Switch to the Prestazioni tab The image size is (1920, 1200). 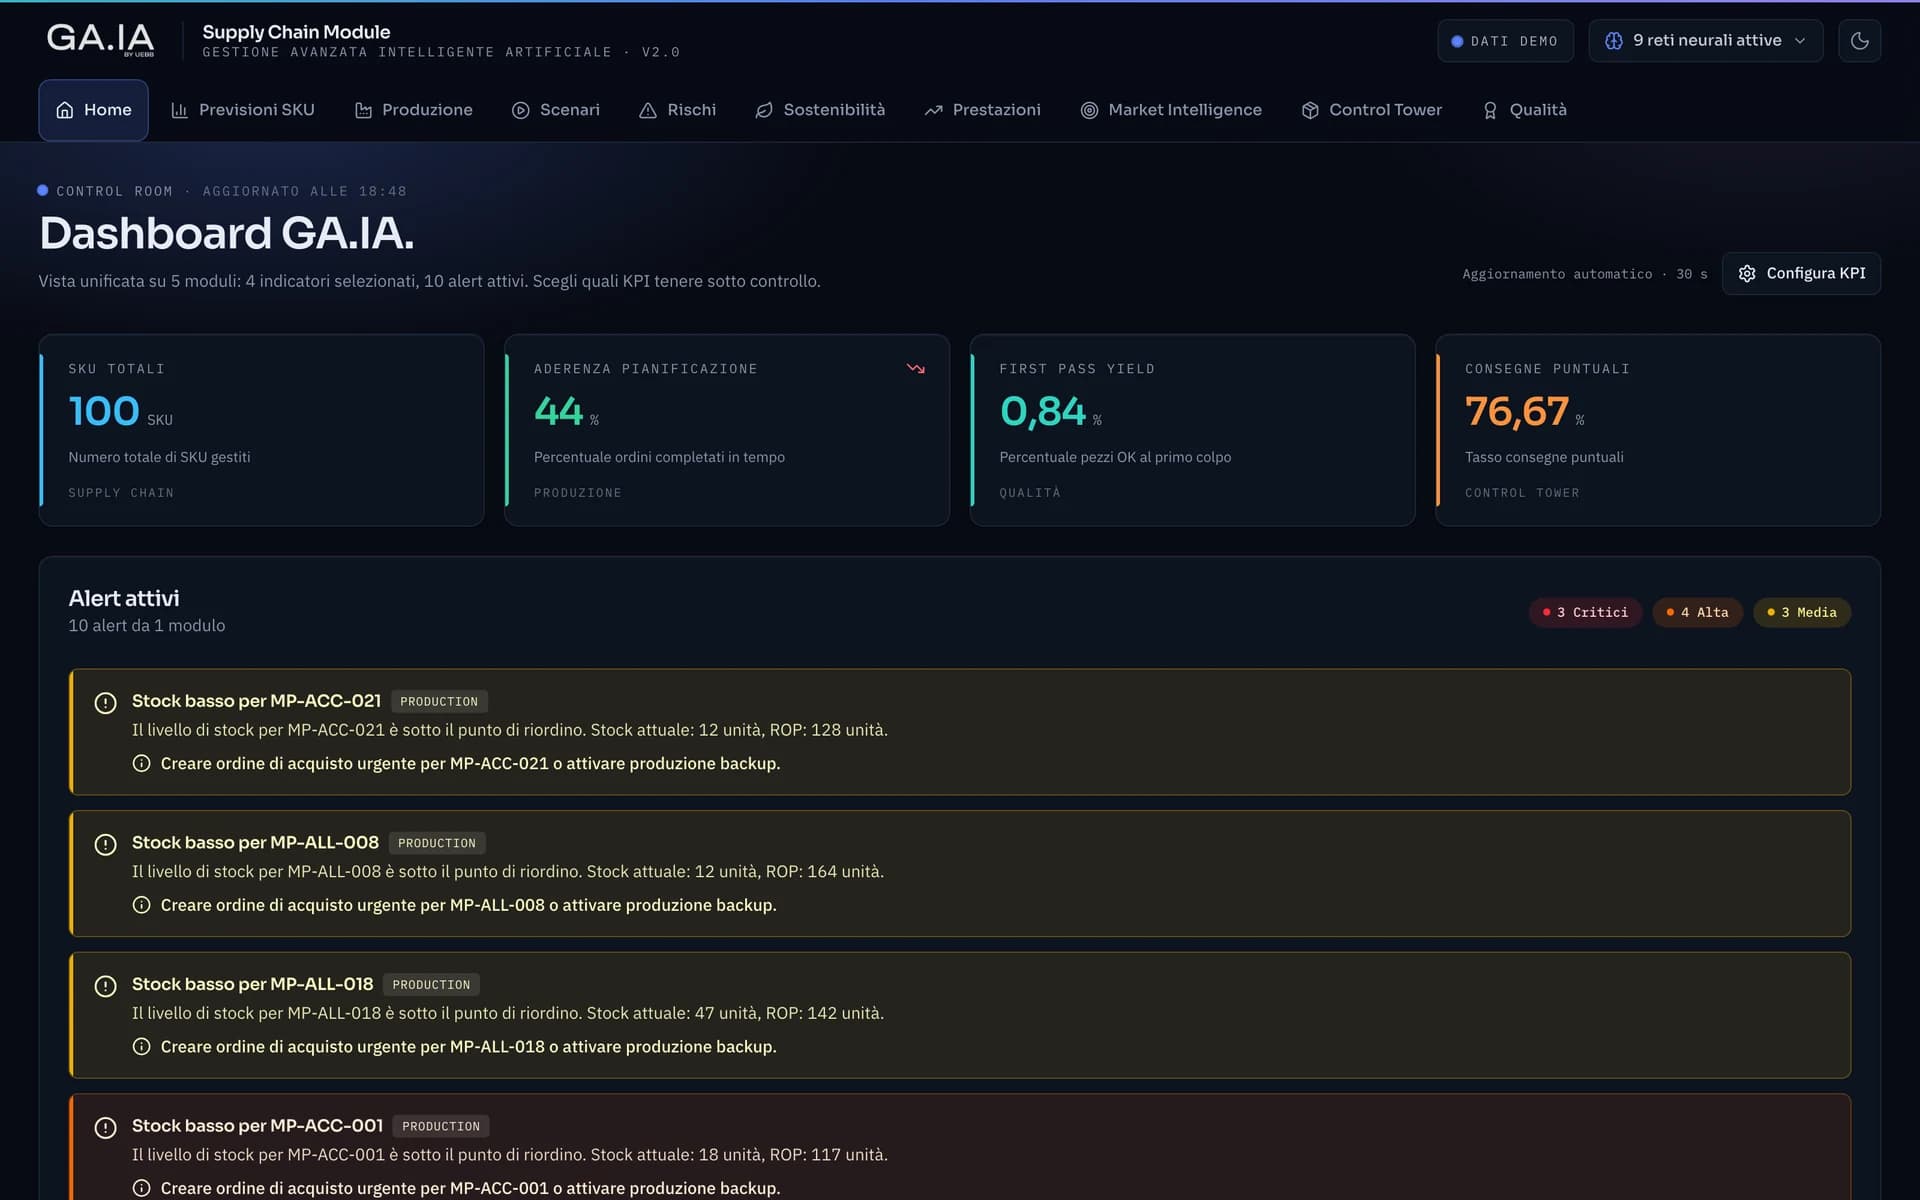pos(982,110)
